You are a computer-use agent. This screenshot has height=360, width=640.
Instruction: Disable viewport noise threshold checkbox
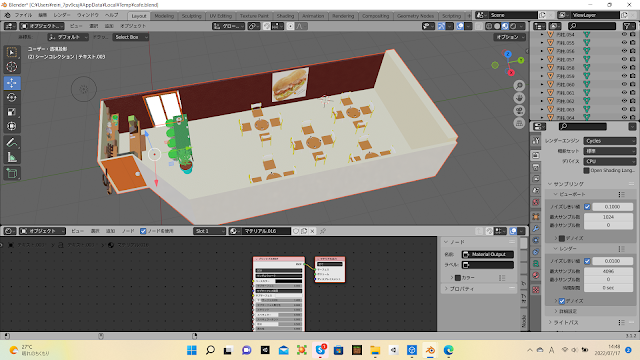coord(587,207)
